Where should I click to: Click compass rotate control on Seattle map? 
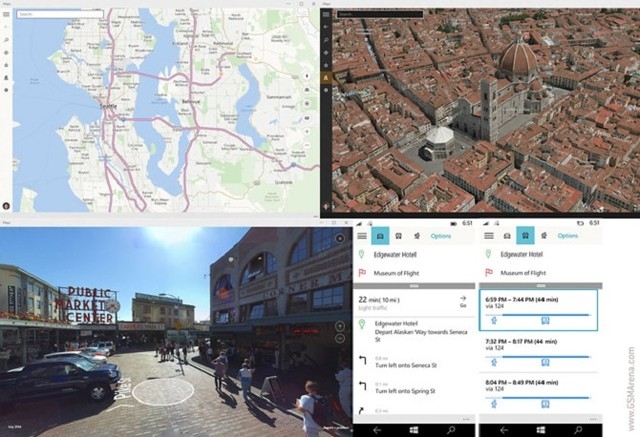pyautogui.click(x=307, y=76)
